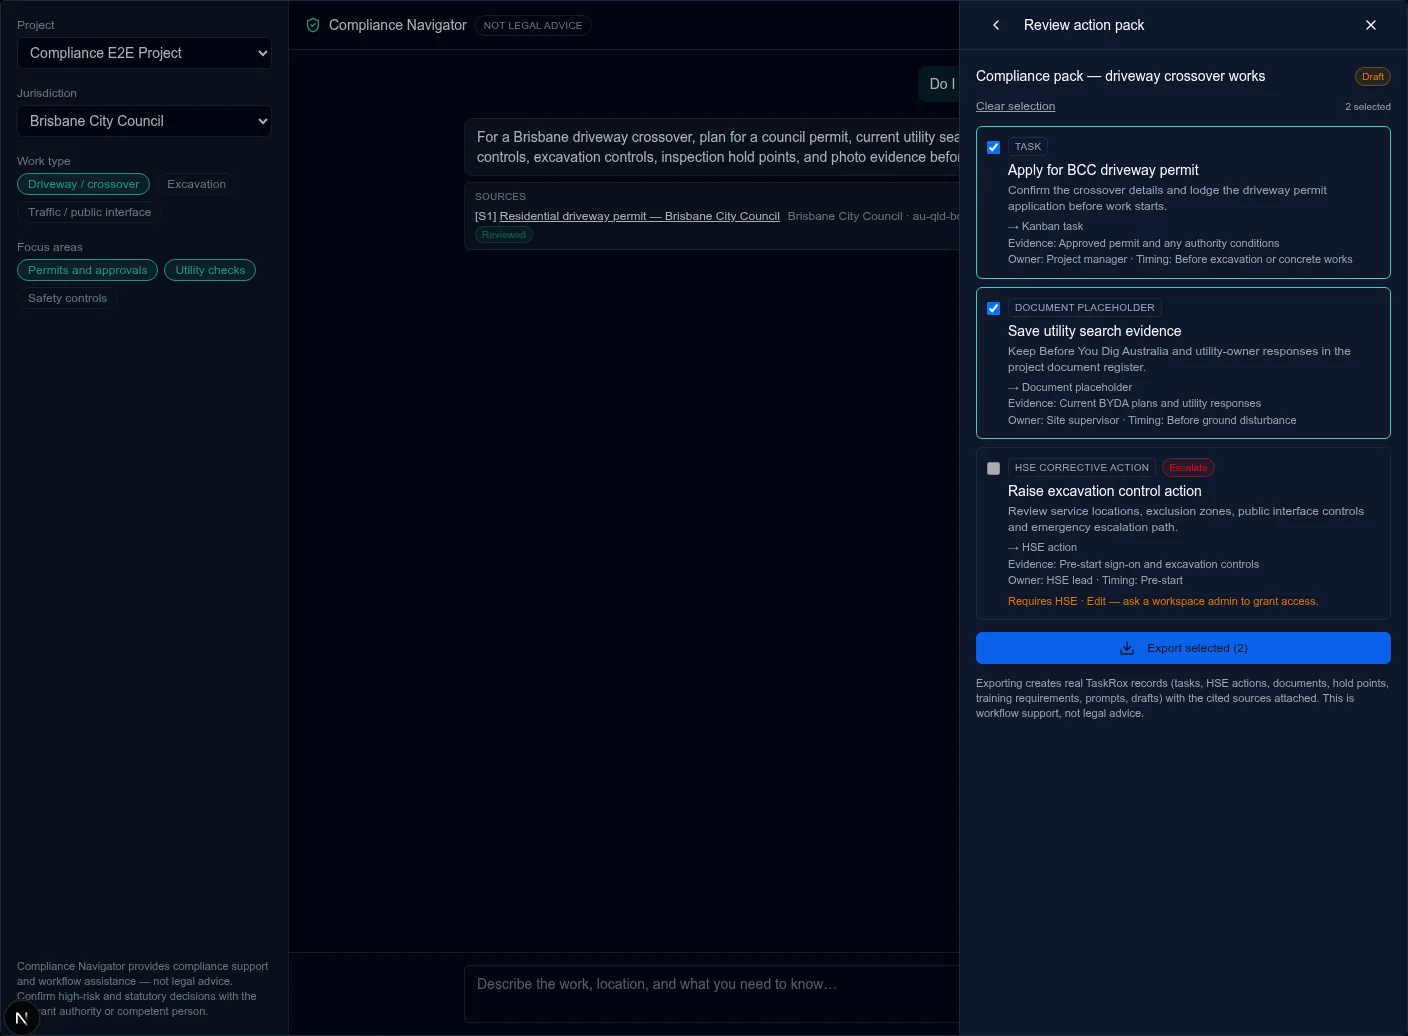This screenshot has height=1036, width=1408.
Task: Go back using the panel's left chevron
Action: click(996, 25)
